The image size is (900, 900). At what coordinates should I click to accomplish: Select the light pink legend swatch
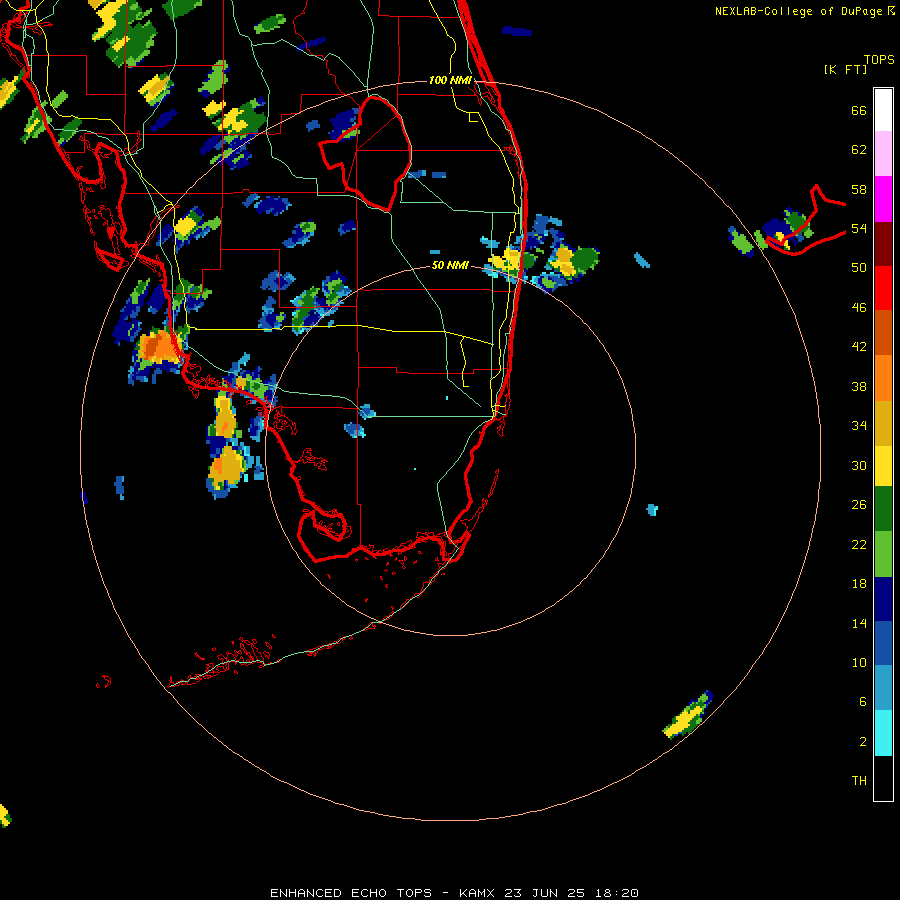pyautogui.click(x=883, y=153)
